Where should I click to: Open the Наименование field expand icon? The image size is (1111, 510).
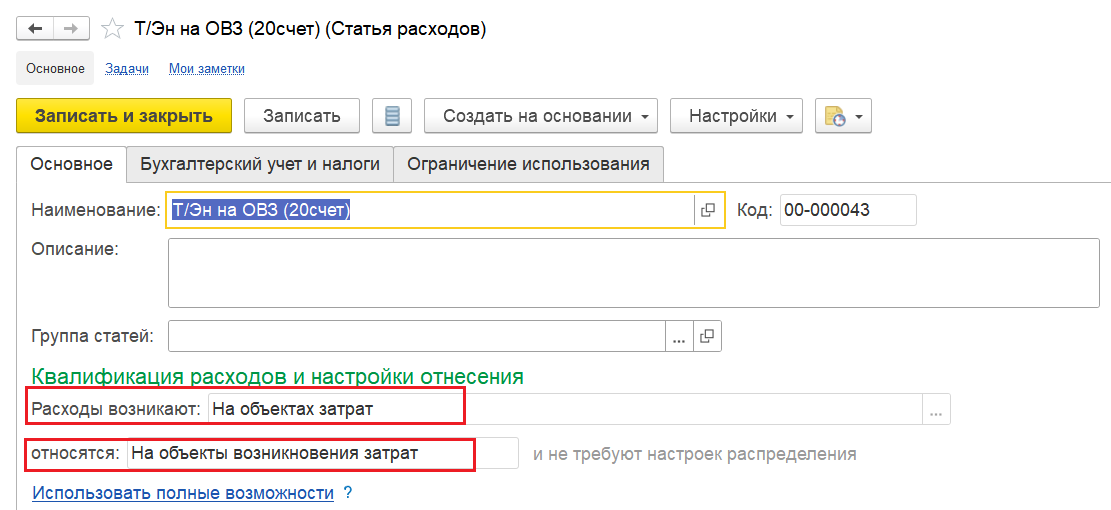707,210
